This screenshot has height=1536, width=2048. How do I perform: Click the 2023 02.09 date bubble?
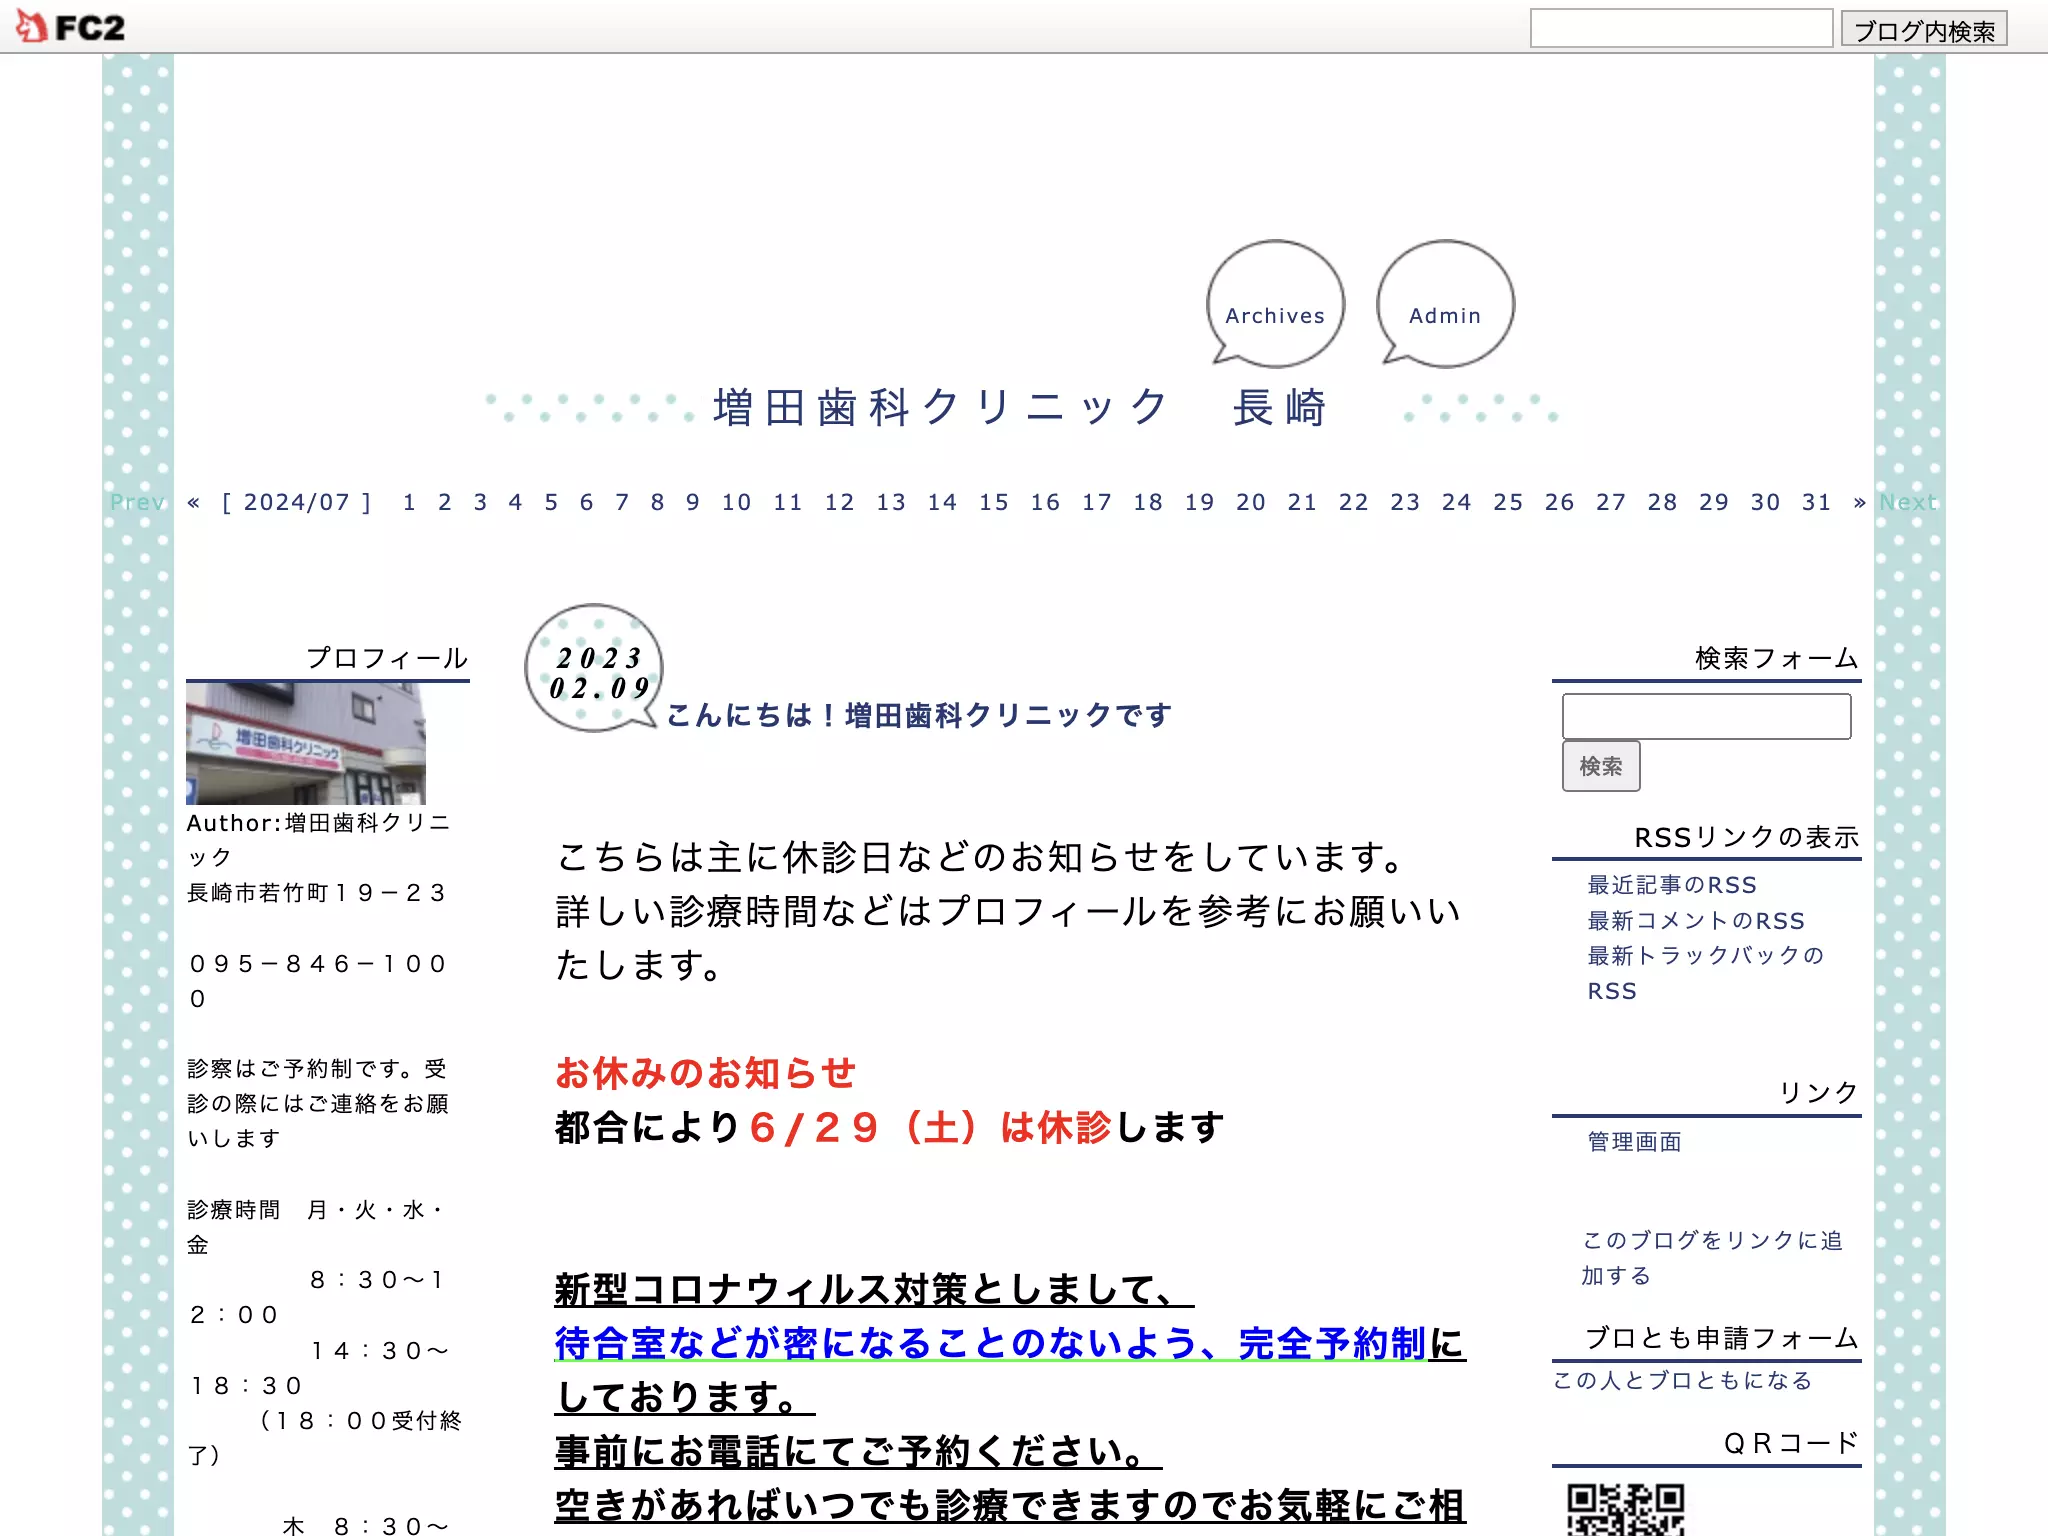(x=594, y=668)
